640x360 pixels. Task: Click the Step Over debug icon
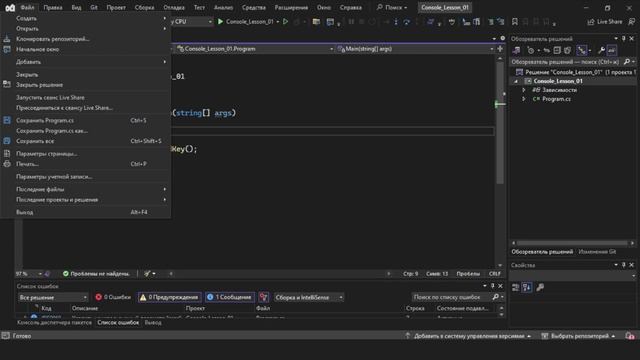pos(407,22)
